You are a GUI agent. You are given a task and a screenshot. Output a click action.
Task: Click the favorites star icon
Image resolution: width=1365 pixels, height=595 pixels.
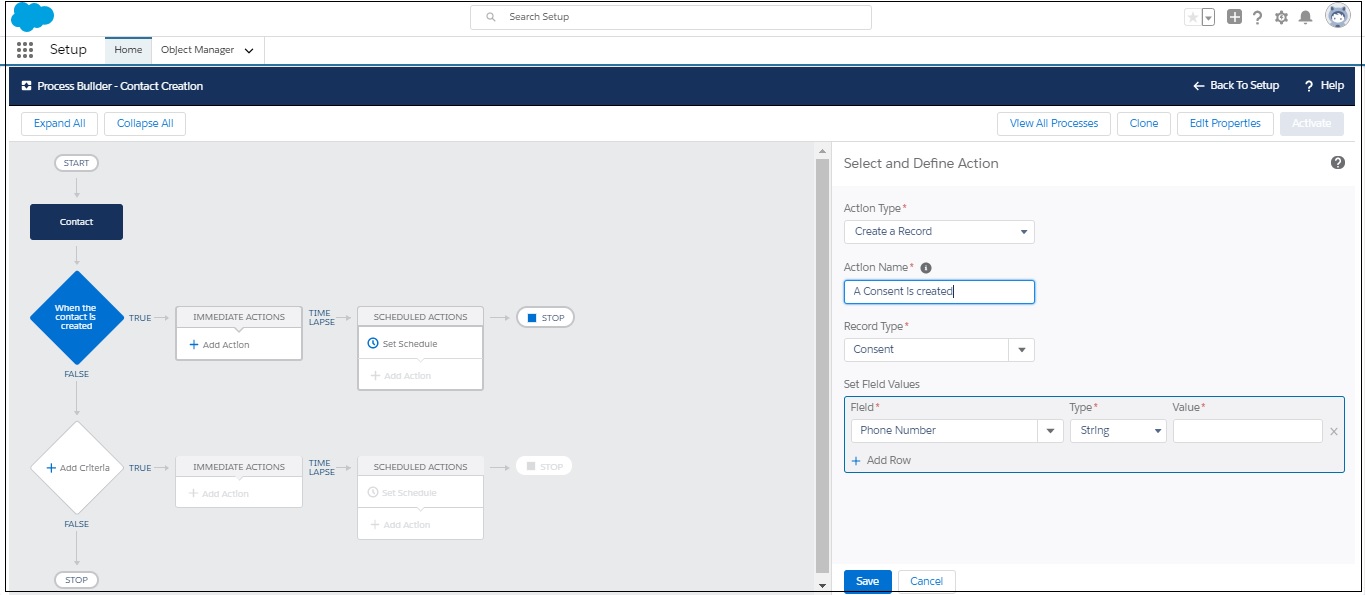(1192, 17)
